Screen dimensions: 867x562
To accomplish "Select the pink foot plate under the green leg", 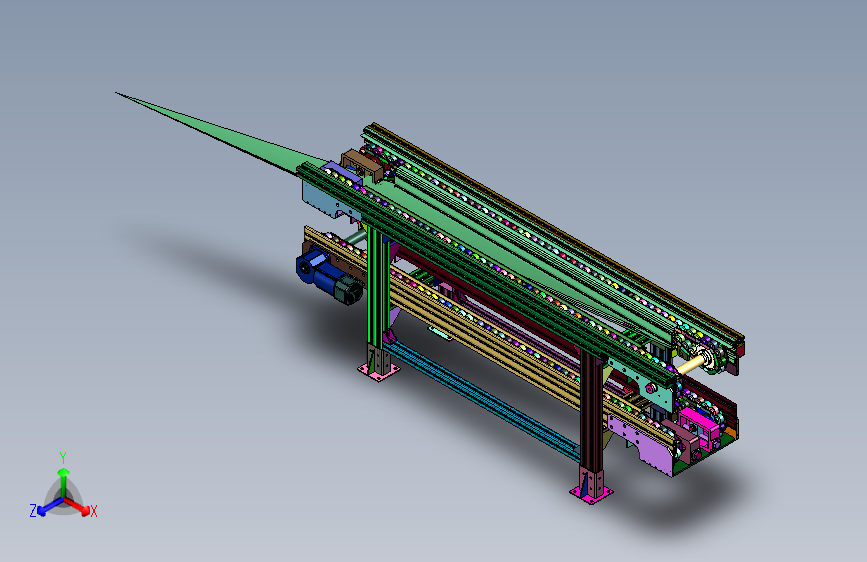I will pyautogui.click(x=379, y=371).
